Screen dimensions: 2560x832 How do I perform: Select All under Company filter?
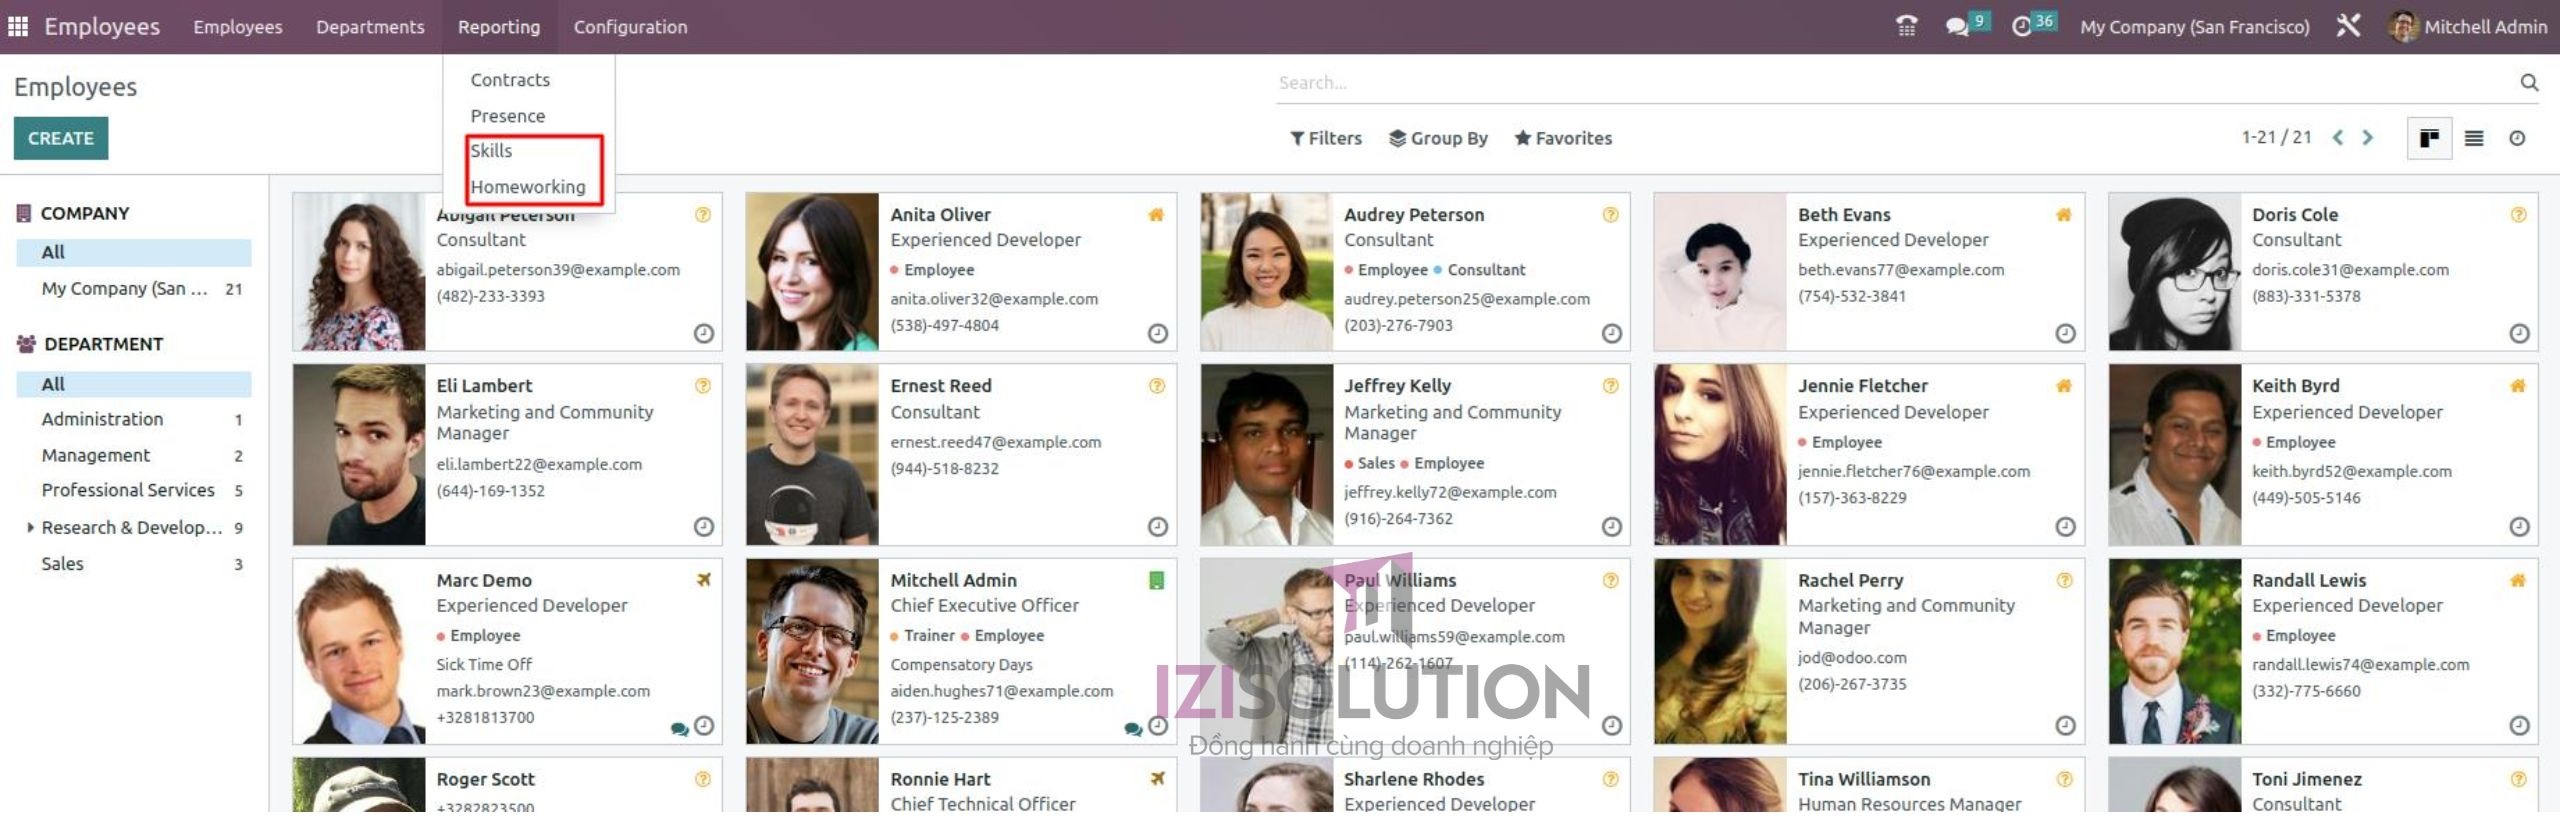point(54,252)
